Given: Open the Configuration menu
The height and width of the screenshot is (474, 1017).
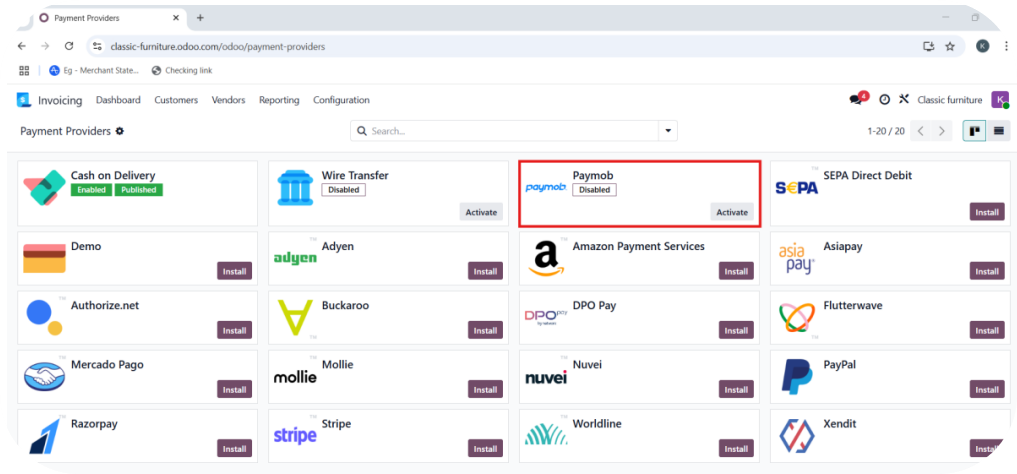Looking at the screenshot, I should tap(341, 100).
